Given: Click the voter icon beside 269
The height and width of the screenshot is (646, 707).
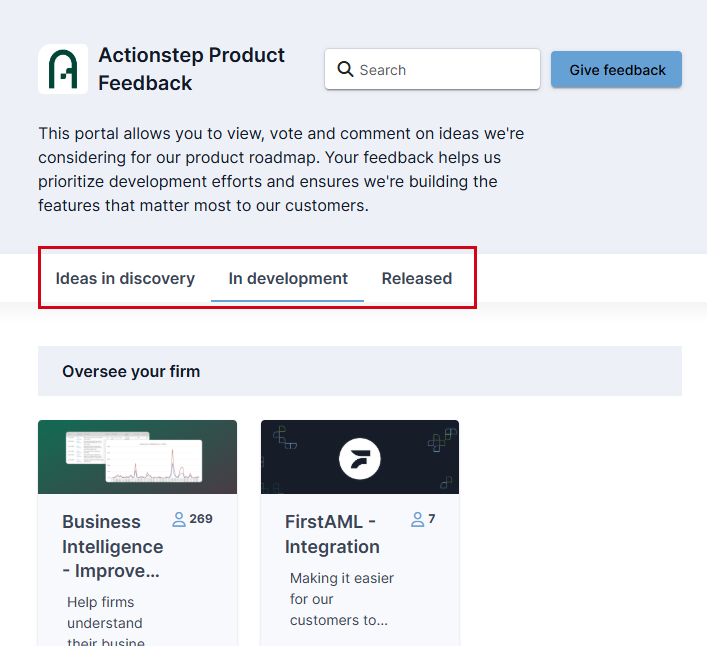Looking at the screenshot, I should [x=179, y=519].
